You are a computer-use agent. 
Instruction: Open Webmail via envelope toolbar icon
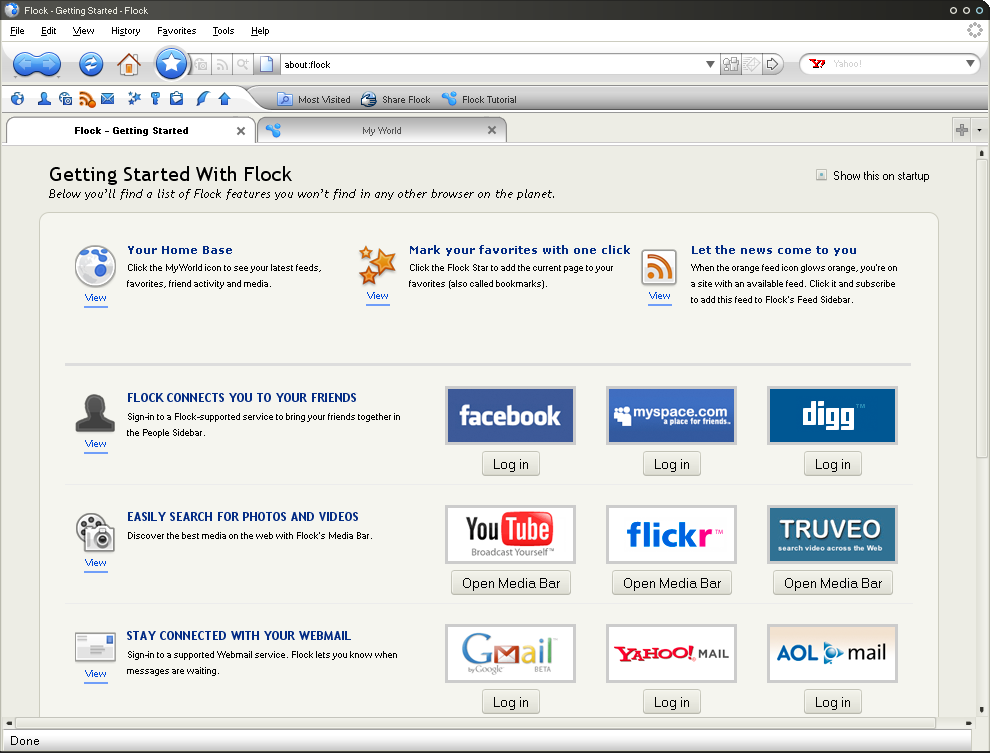click(107, 98)
